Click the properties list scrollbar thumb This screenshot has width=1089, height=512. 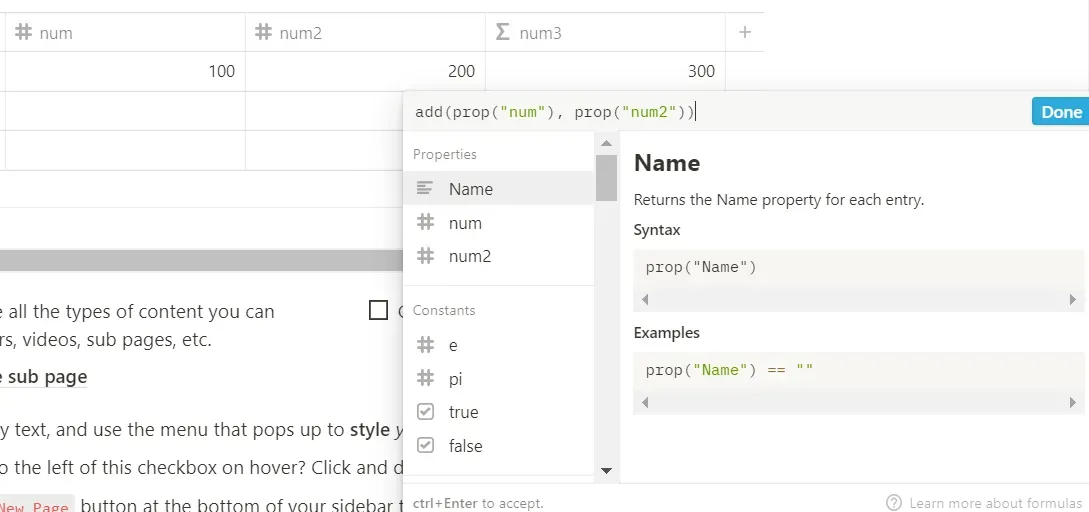pos(606,178)
